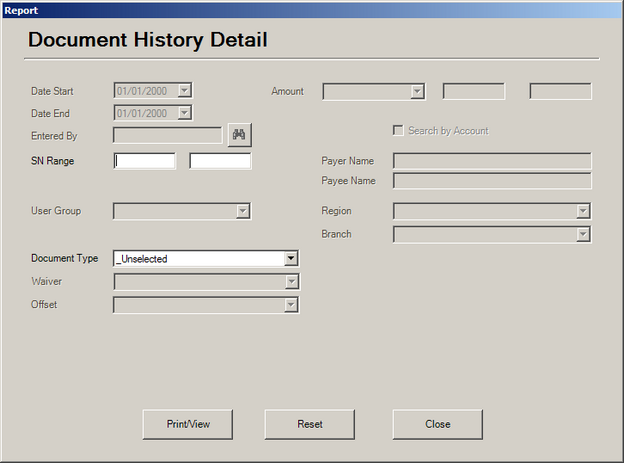The height and width of the screenshot is (463, 624).
Task: Click the Payer Name field
Action: pyautogui.click(x=492, y=161)
